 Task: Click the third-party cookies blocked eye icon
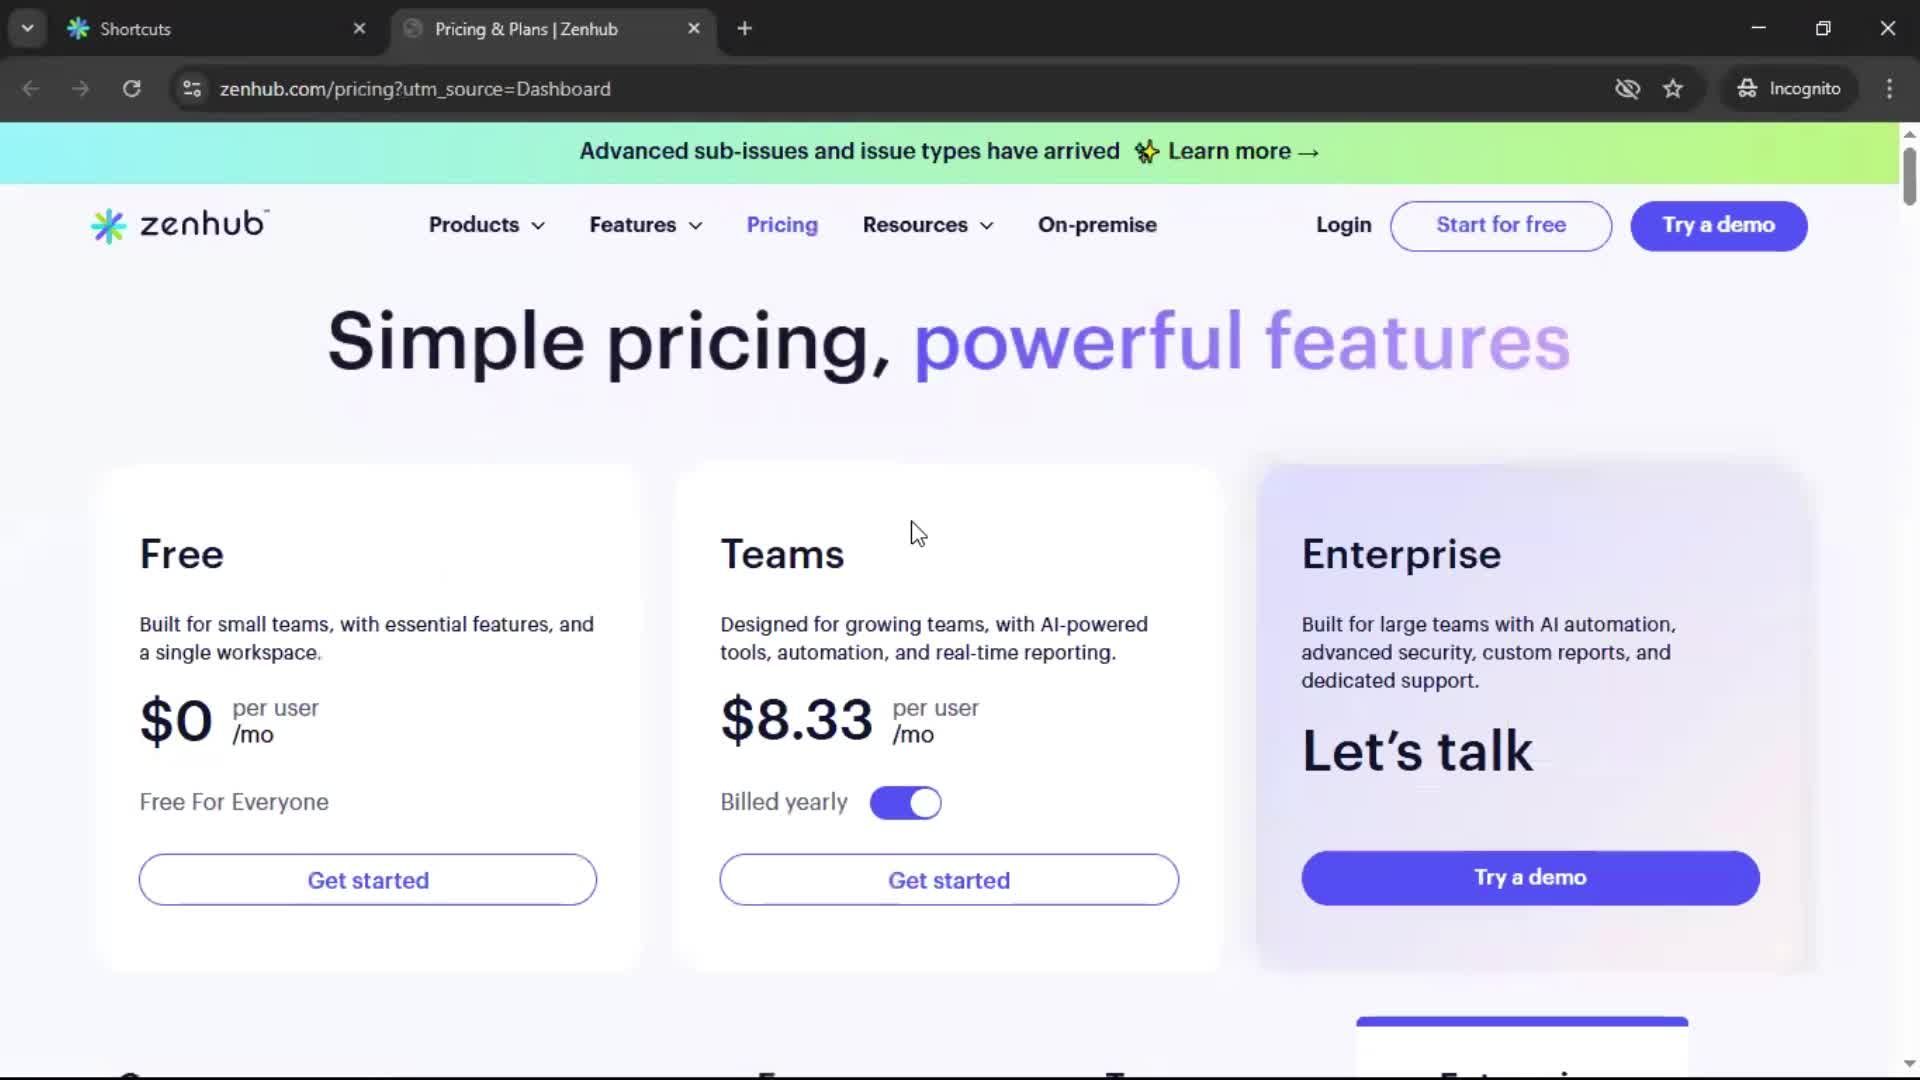[1627, 89]
